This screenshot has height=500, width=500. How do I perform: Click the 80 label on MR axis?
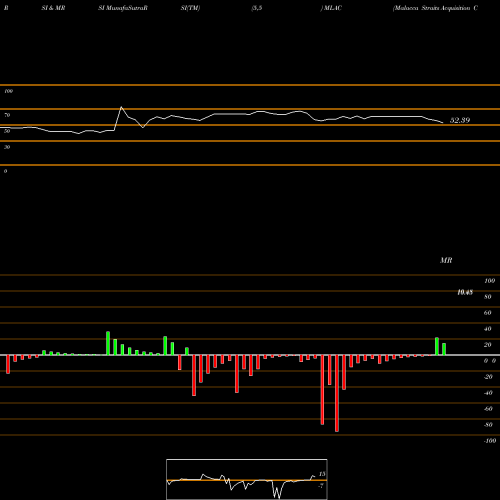click(x=488, y=297)
